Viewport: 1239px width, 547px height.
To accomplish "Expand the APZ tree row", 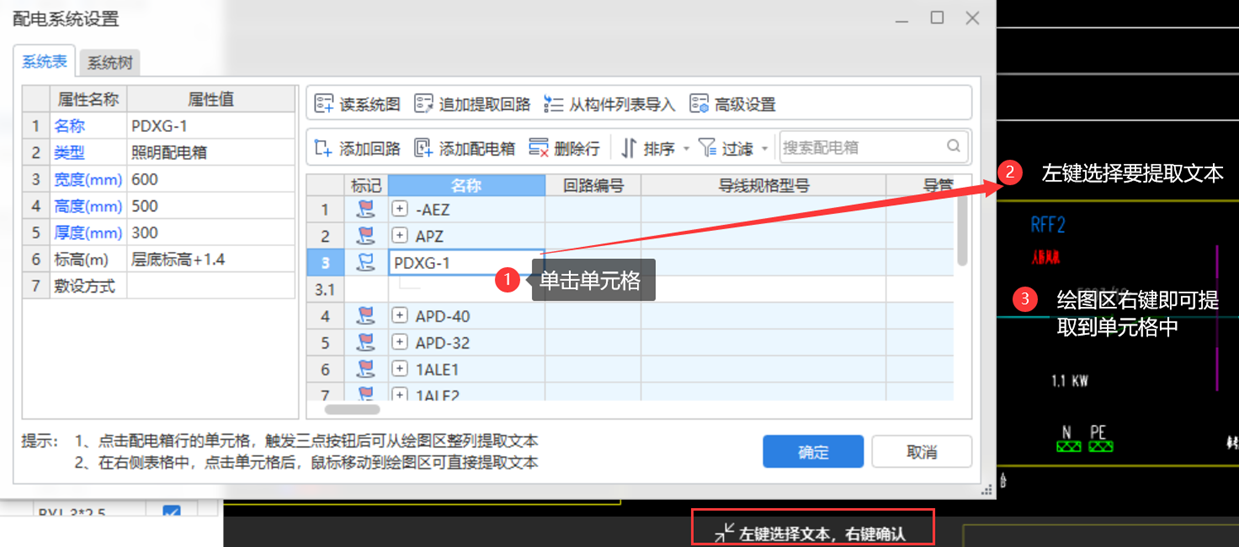I will point(400,236).
